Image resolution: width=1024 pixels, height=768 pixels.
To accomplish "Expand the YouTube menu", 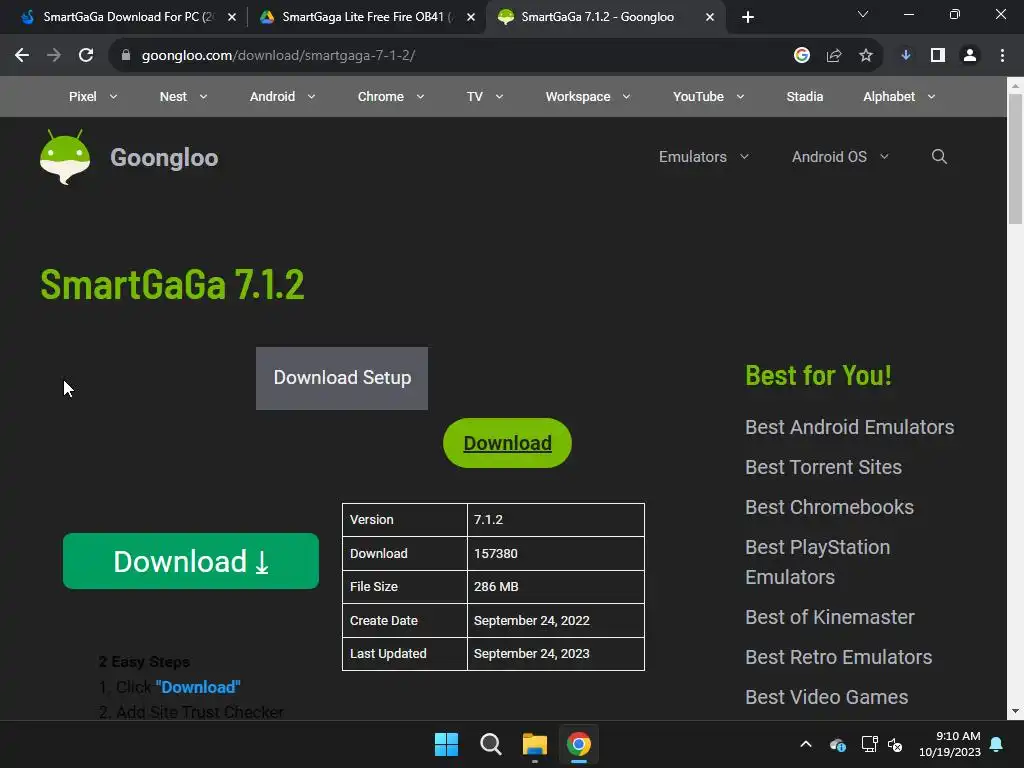I will (x=709, y=97).
